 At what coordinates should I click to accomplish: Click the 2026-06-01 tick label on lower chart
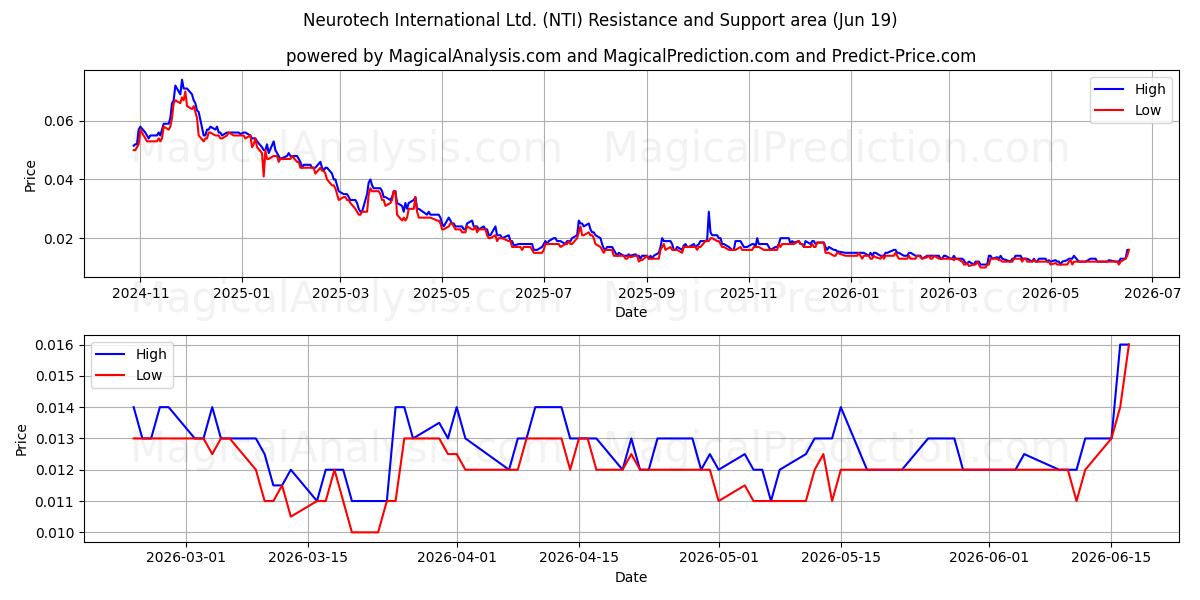tap(989, 559)
